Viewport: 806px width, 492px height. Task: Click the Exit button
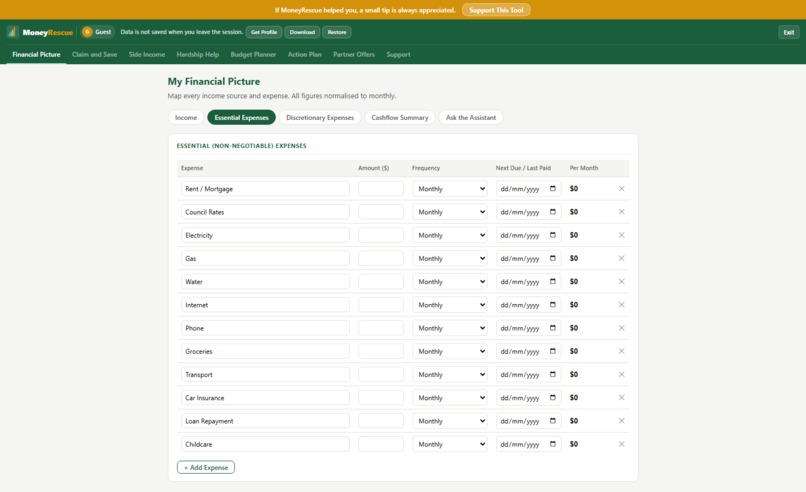pos(789,32)
